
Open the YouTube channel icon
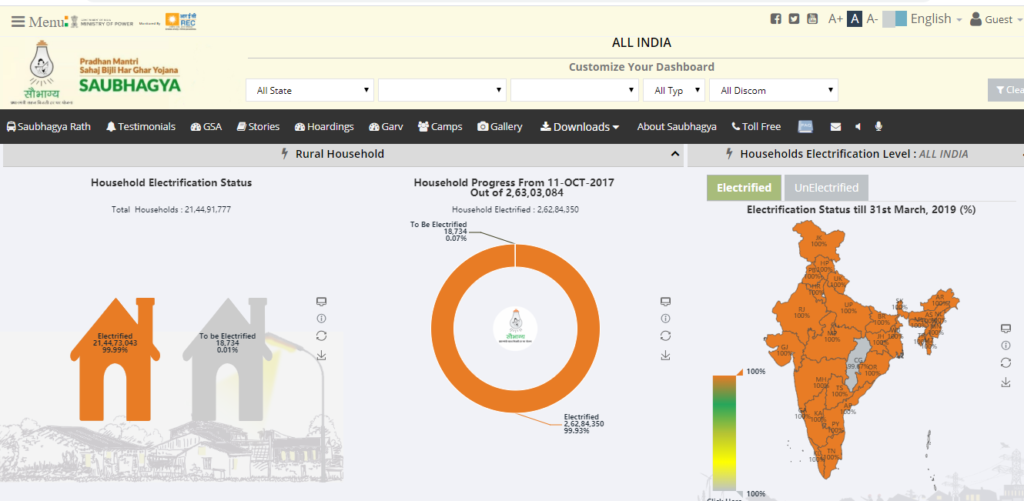(x=812, y=19)
